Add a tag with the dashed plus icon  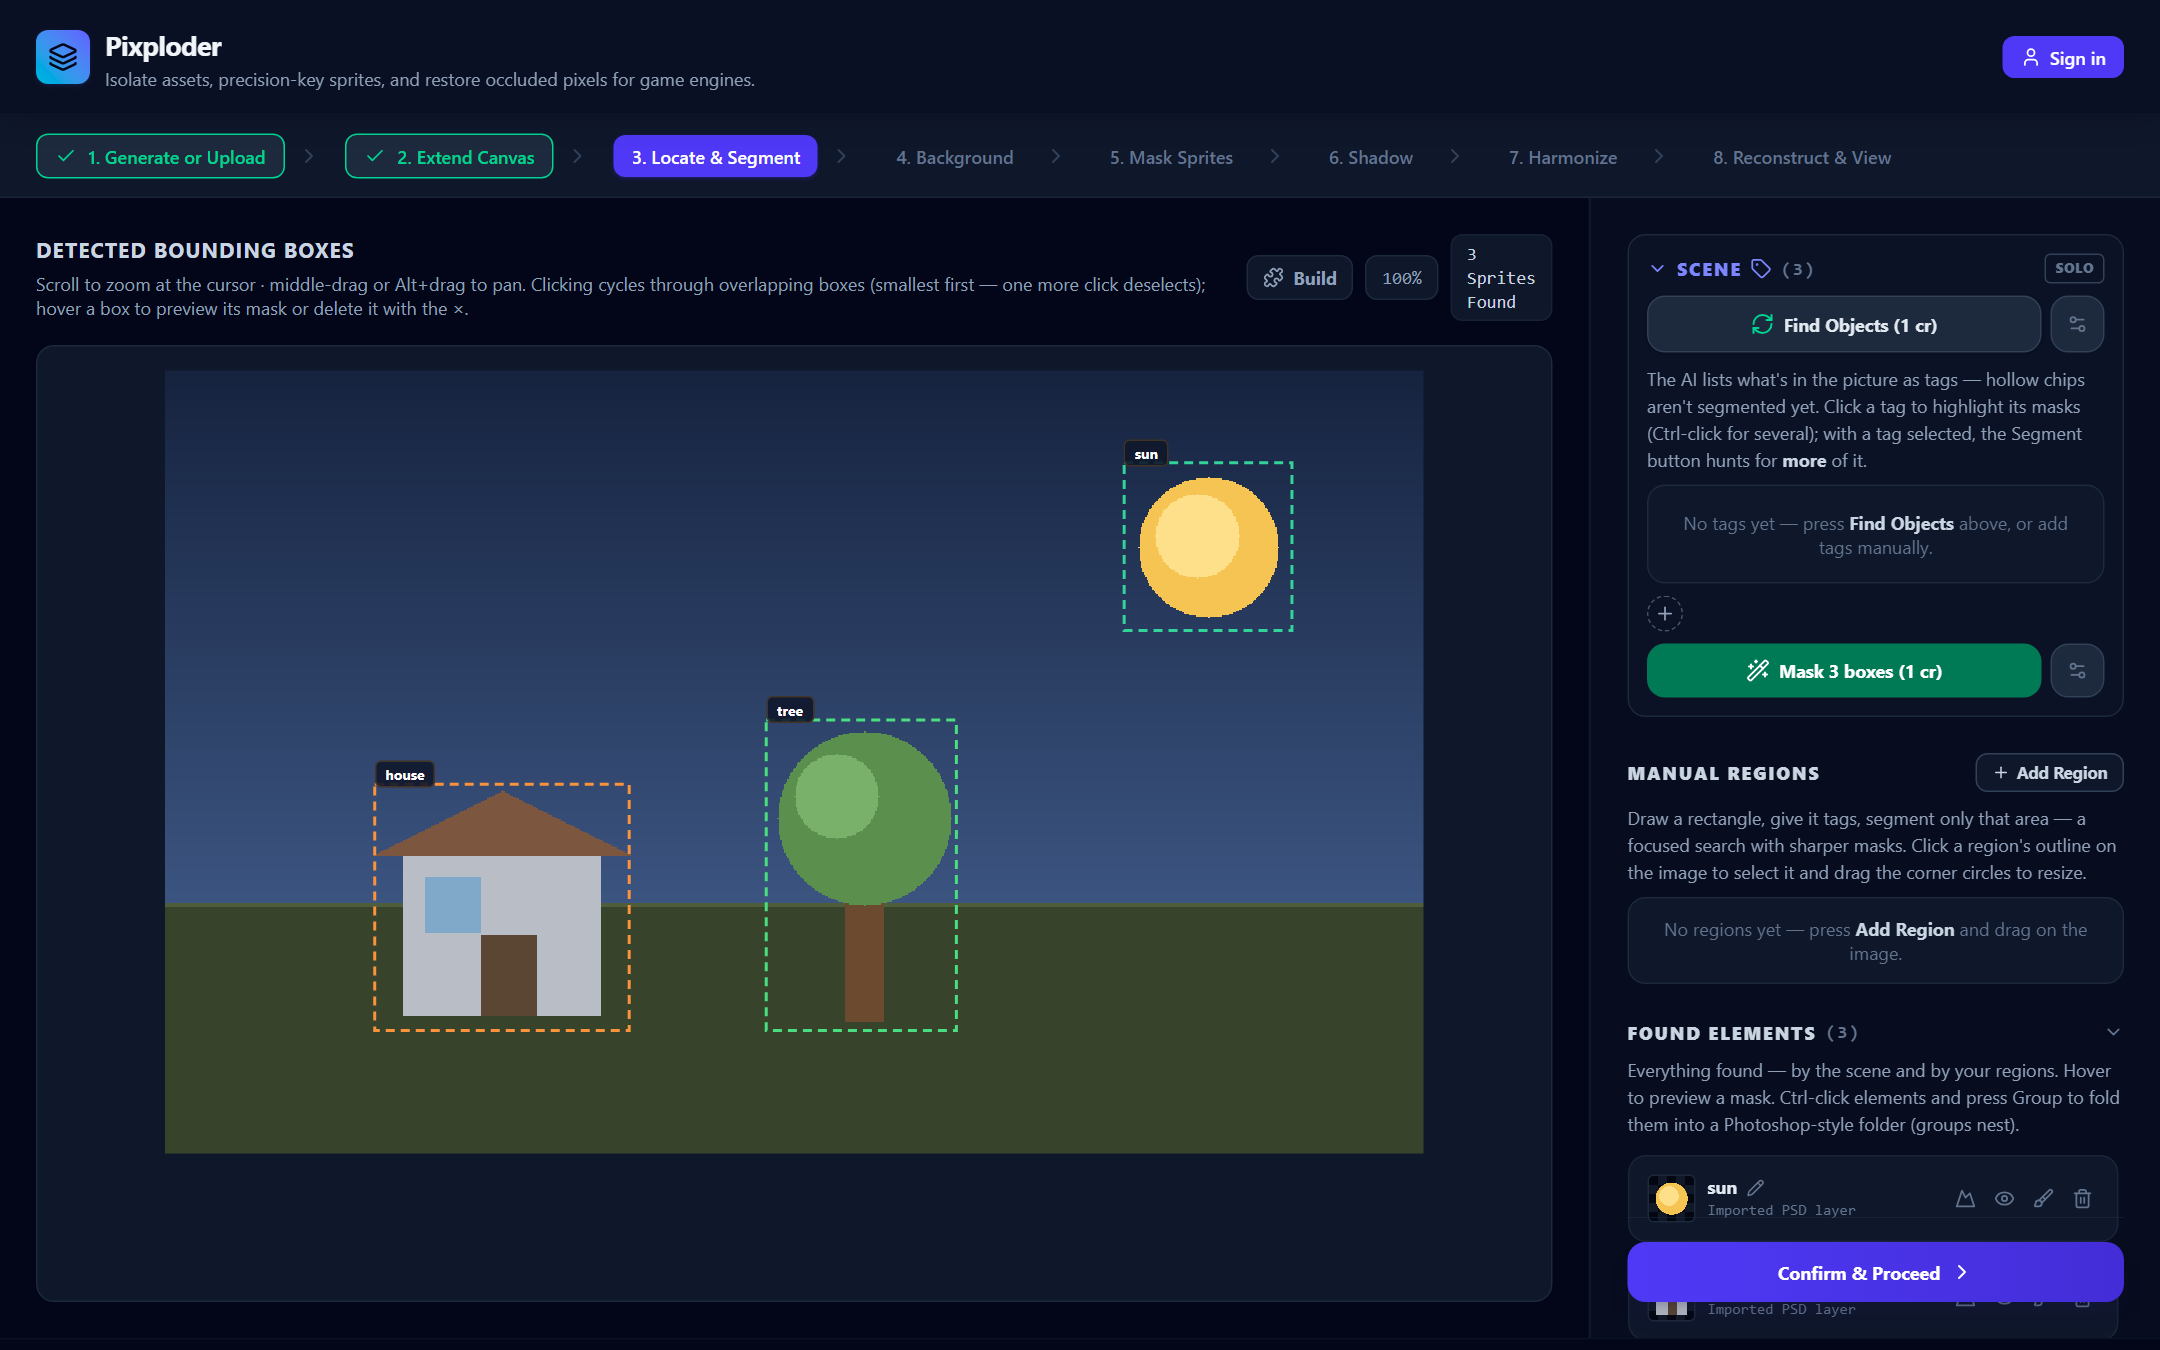tap(1665, 613)
